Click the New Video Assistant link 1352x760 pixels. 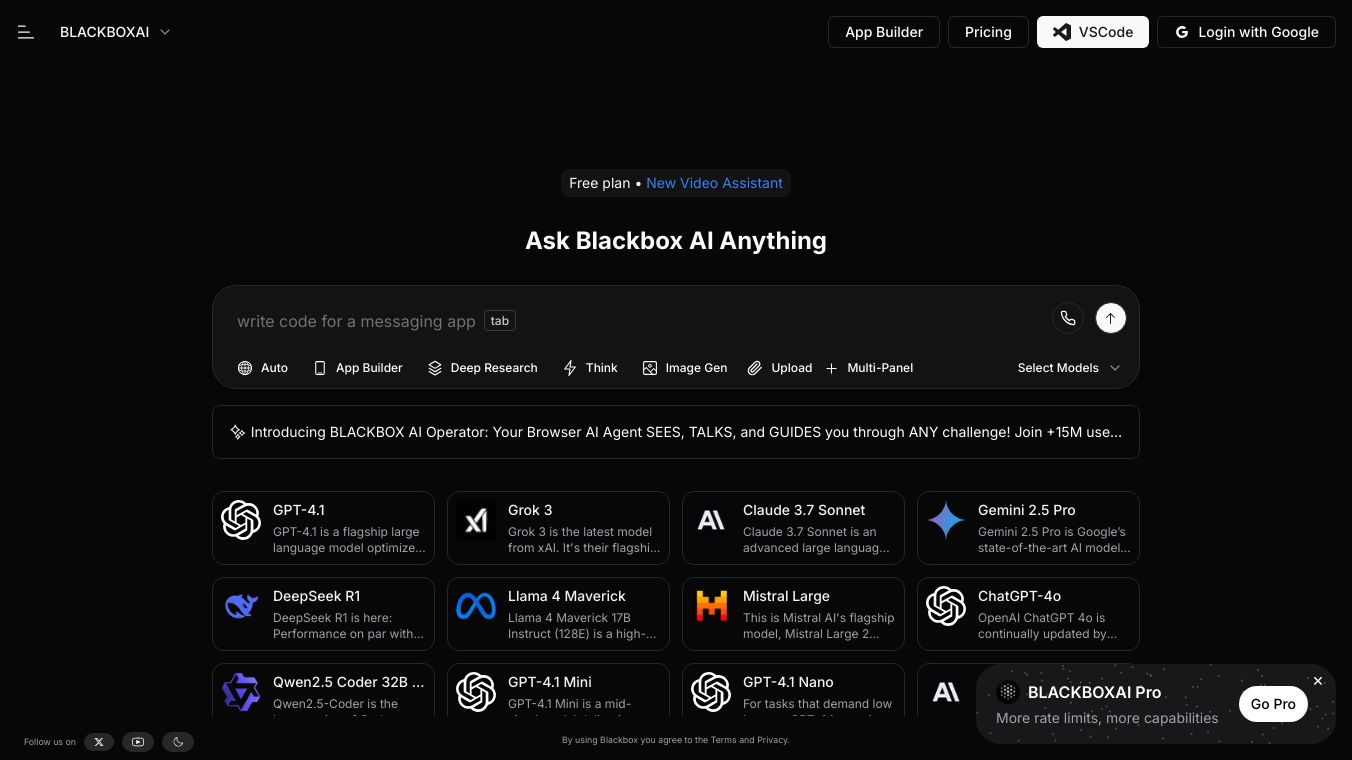(x=714, y=183)
